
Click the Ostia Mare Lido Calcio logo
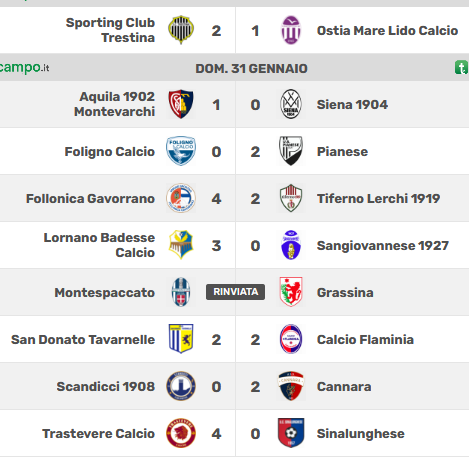click(291, 30)
